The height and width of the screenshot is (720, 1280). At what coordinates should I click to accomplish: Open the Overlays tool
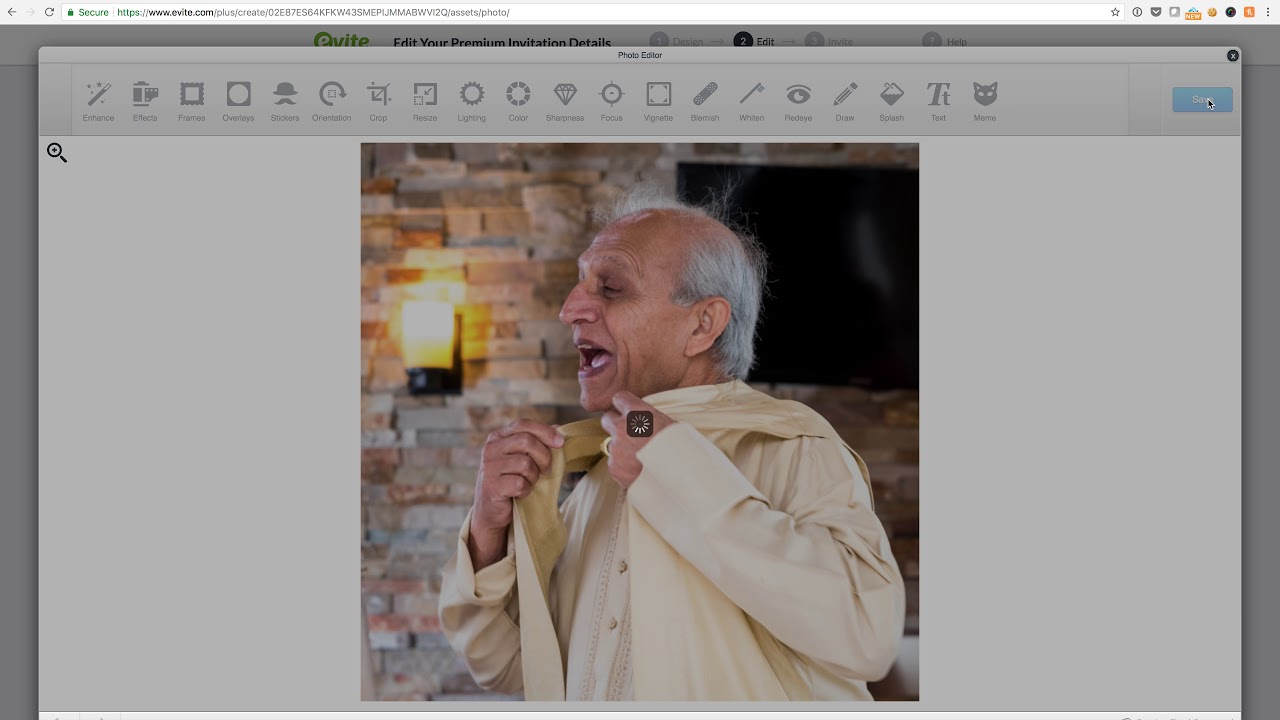(x=238, y=101)
